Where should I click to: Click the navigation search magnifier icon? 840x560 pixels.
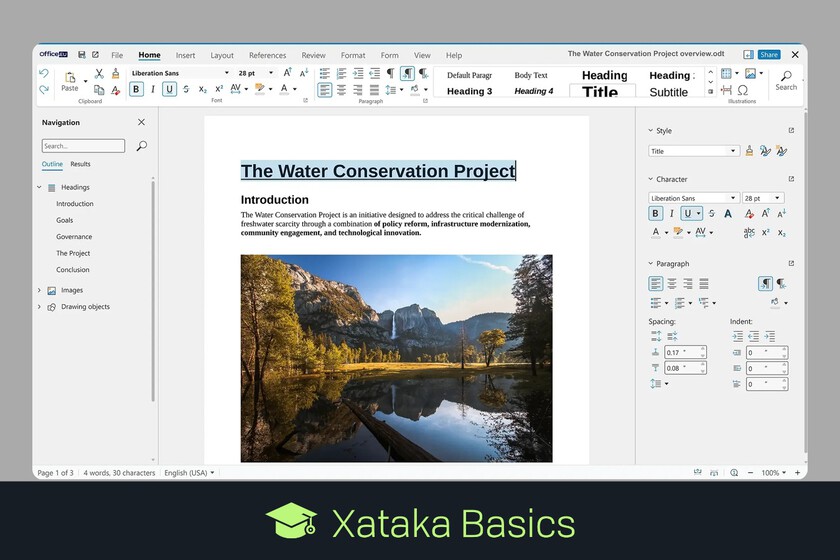coord(141,146)
